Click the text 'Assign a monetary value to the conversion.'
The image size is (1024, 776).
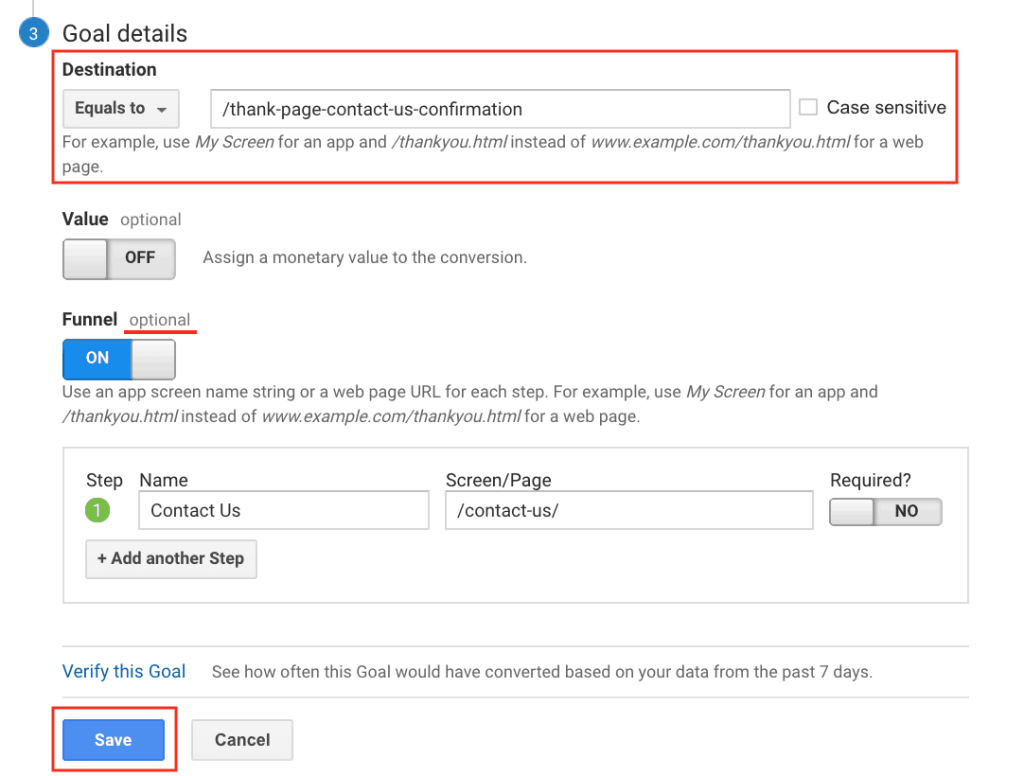coord(364,257)
